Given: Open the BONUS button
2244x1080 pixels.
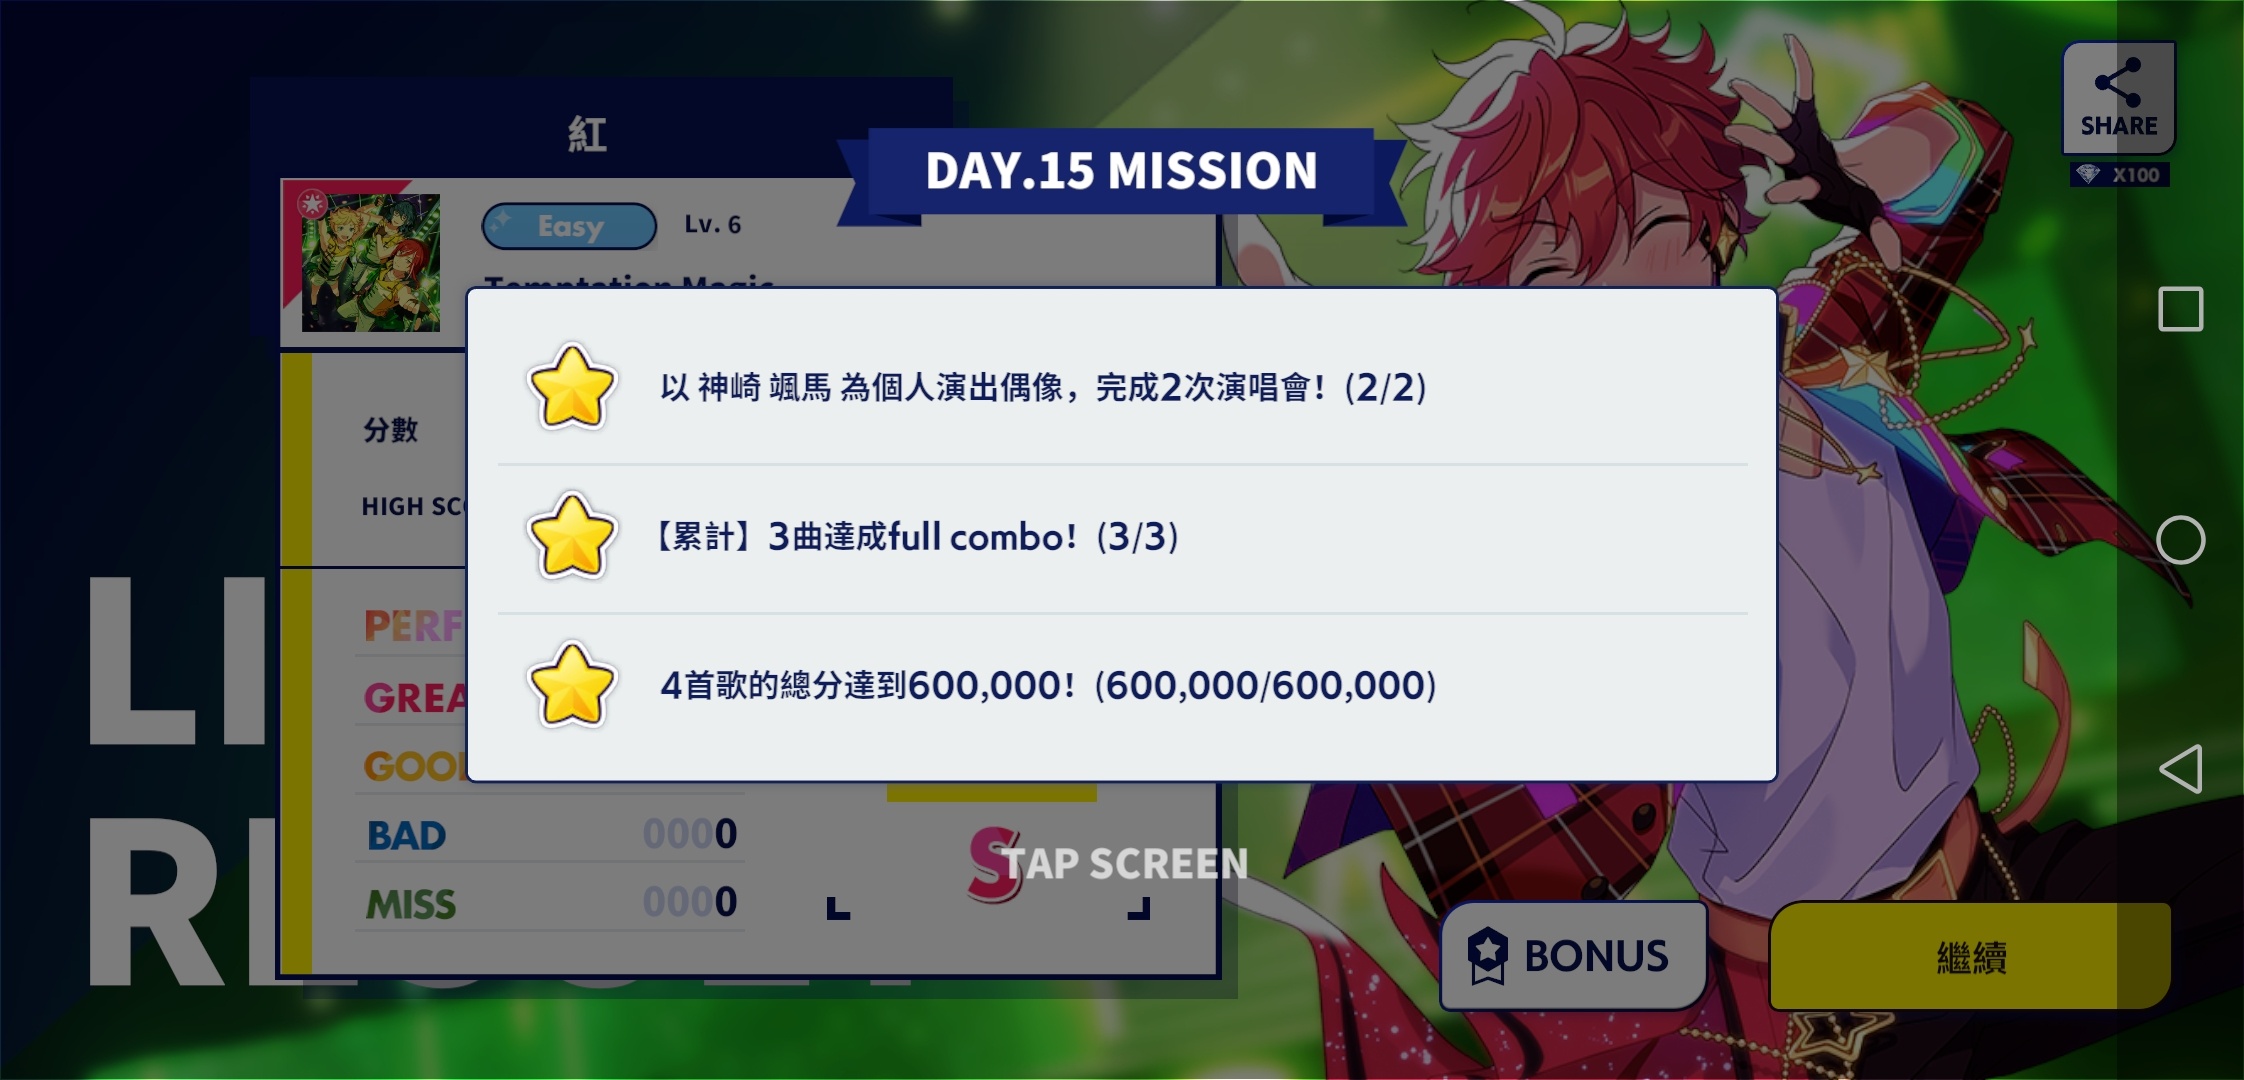Looking at the screenshot, I should tap(1573, 955).
